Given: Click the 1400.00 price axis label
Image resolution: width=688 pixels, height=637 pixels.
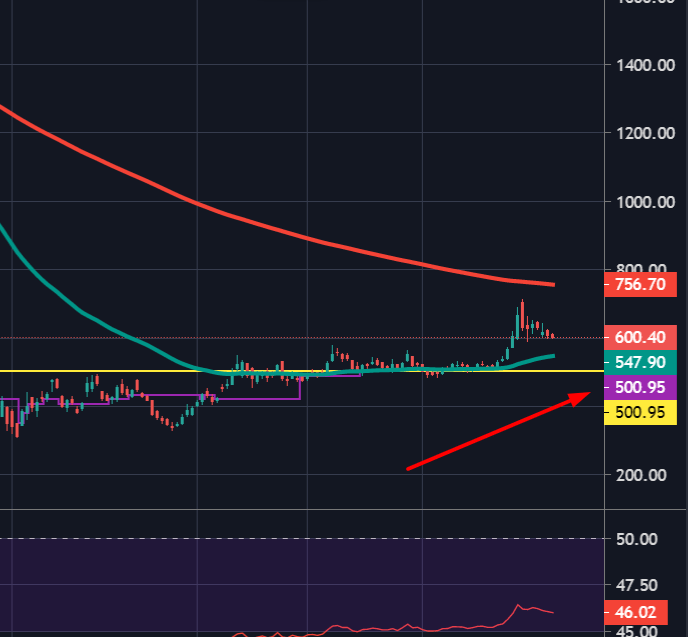Looking at the screenshot, I should click(645, 65).
